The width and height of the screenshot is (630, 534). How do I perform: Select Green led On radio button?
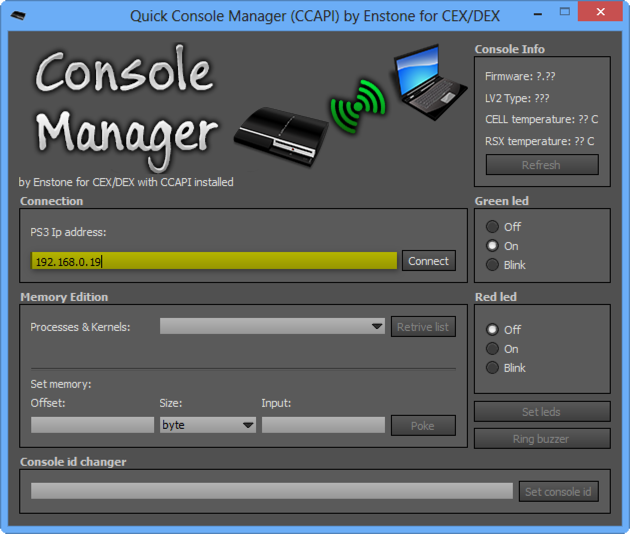point(492,246)
